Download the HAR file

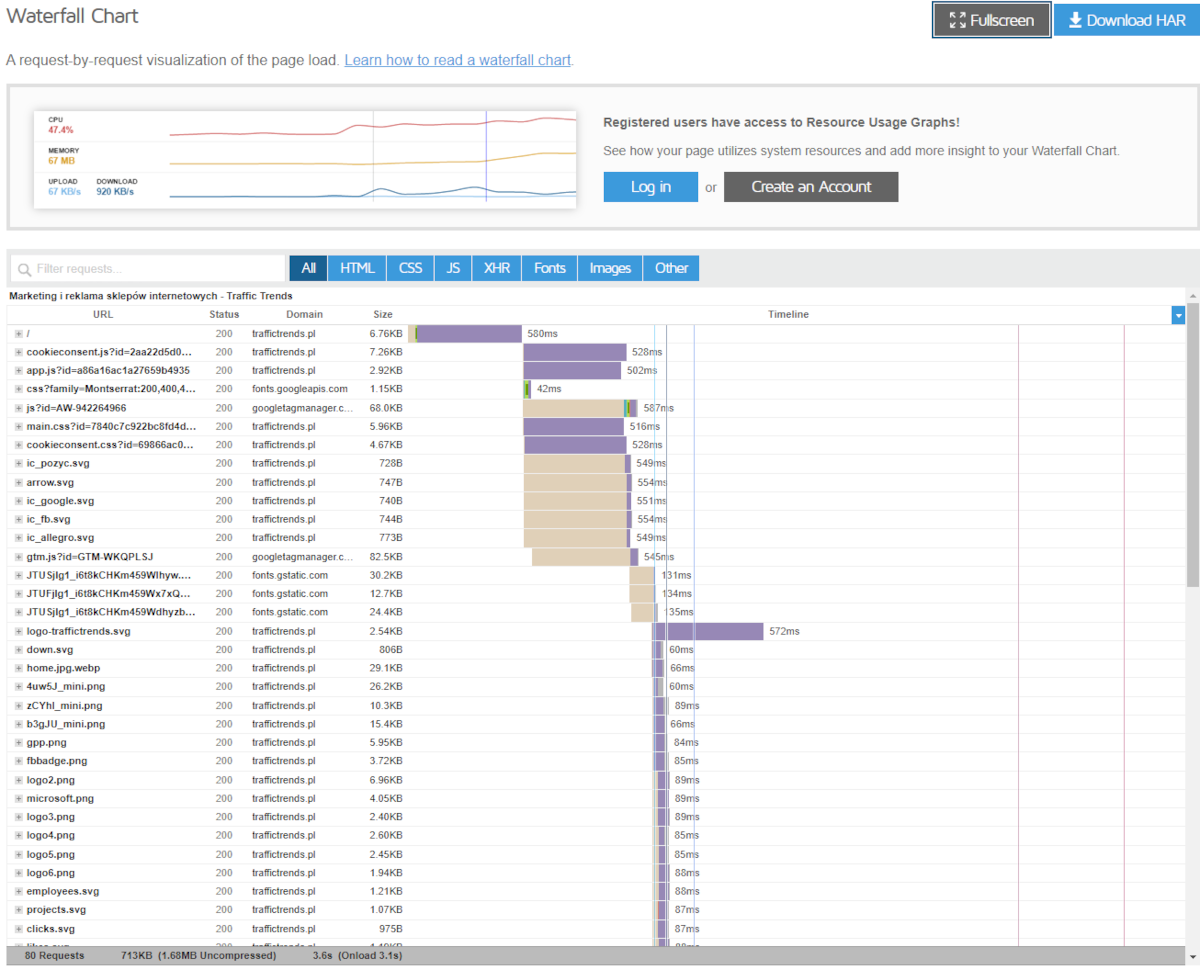tap(1126, 20)
